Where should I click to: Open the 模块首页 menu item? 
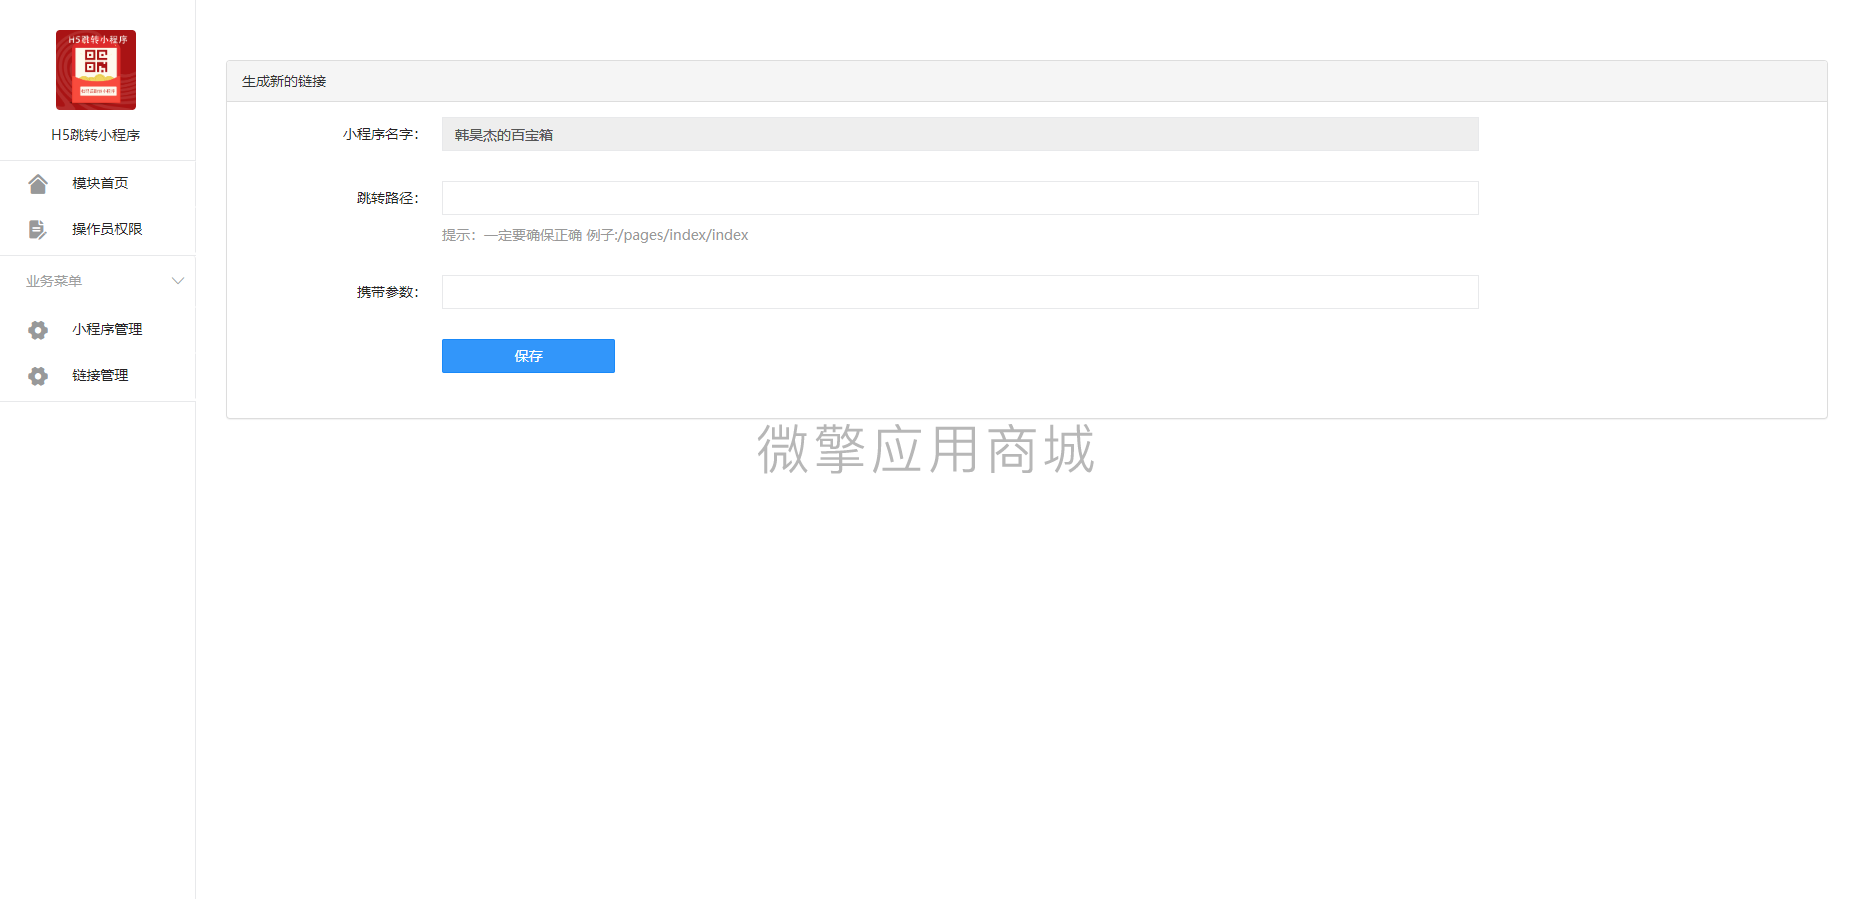point(100,183)
